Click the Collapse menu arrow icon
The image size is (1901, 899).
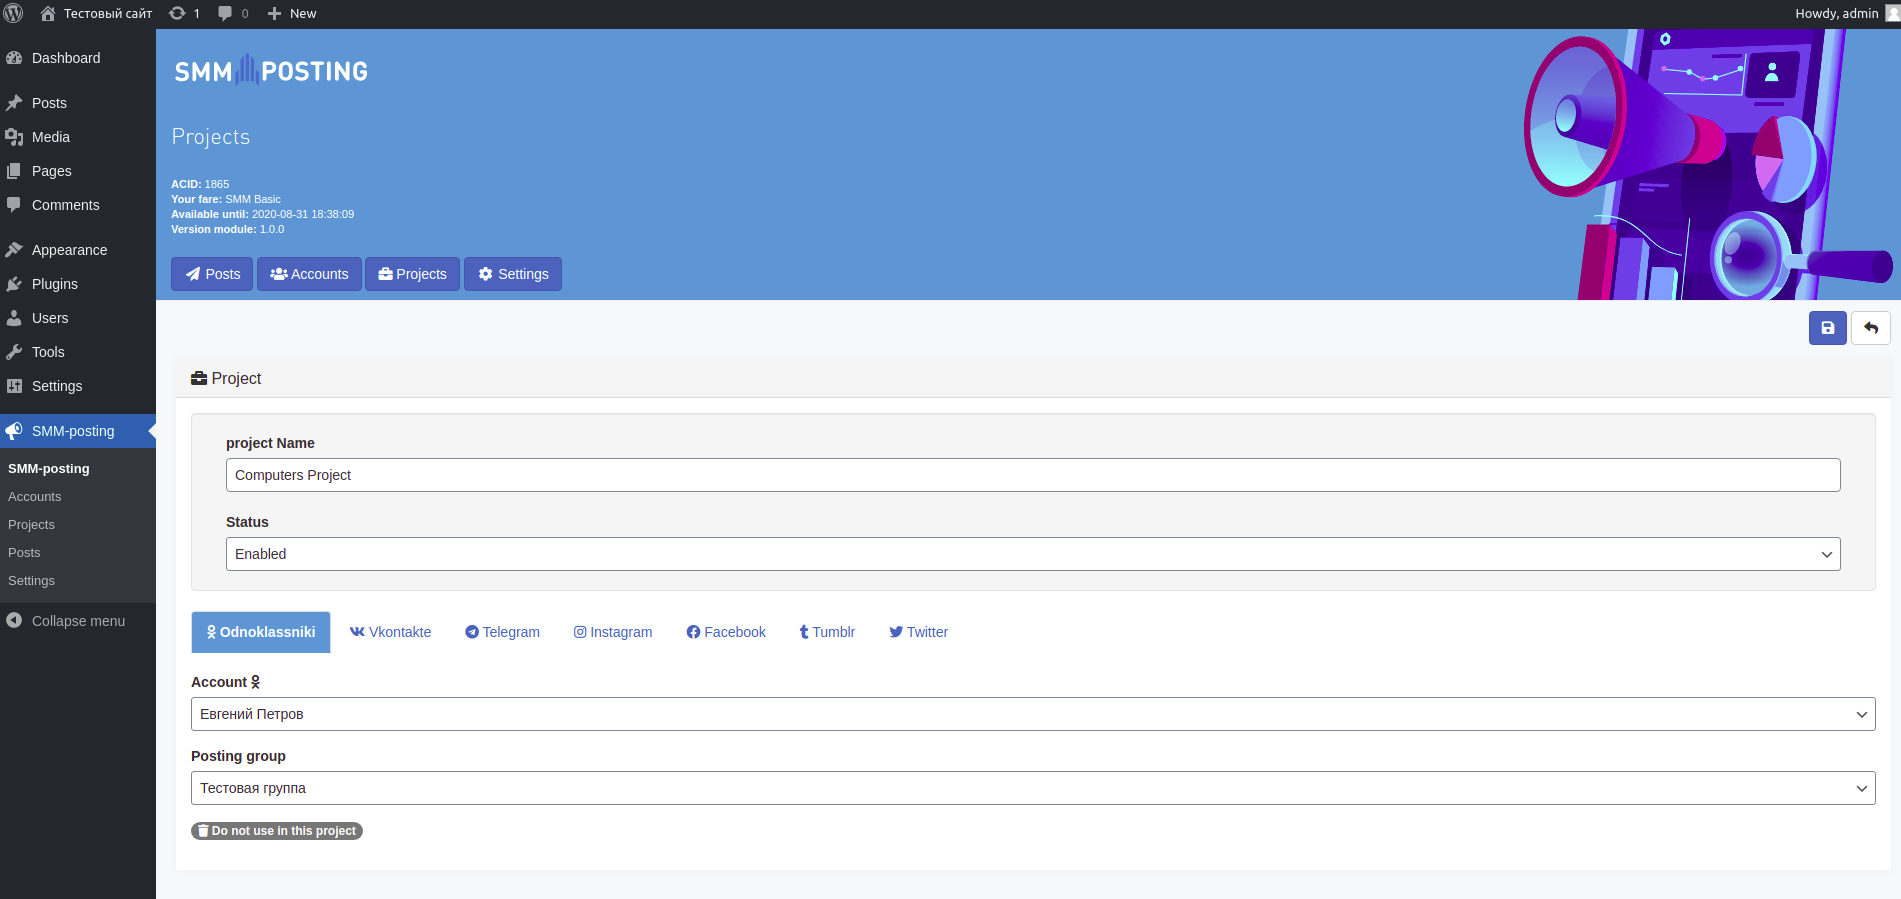14,621
